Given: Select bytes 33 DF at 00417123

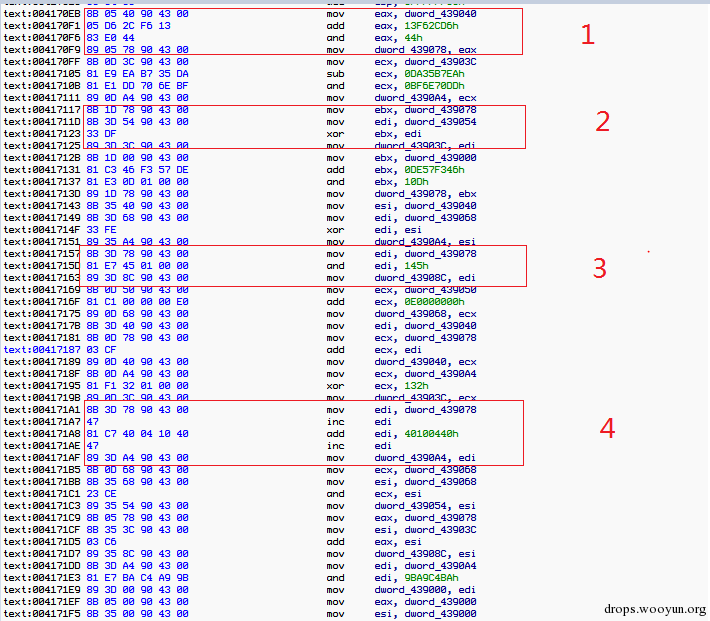Looking at the screenshot, I should pos(101,134).
